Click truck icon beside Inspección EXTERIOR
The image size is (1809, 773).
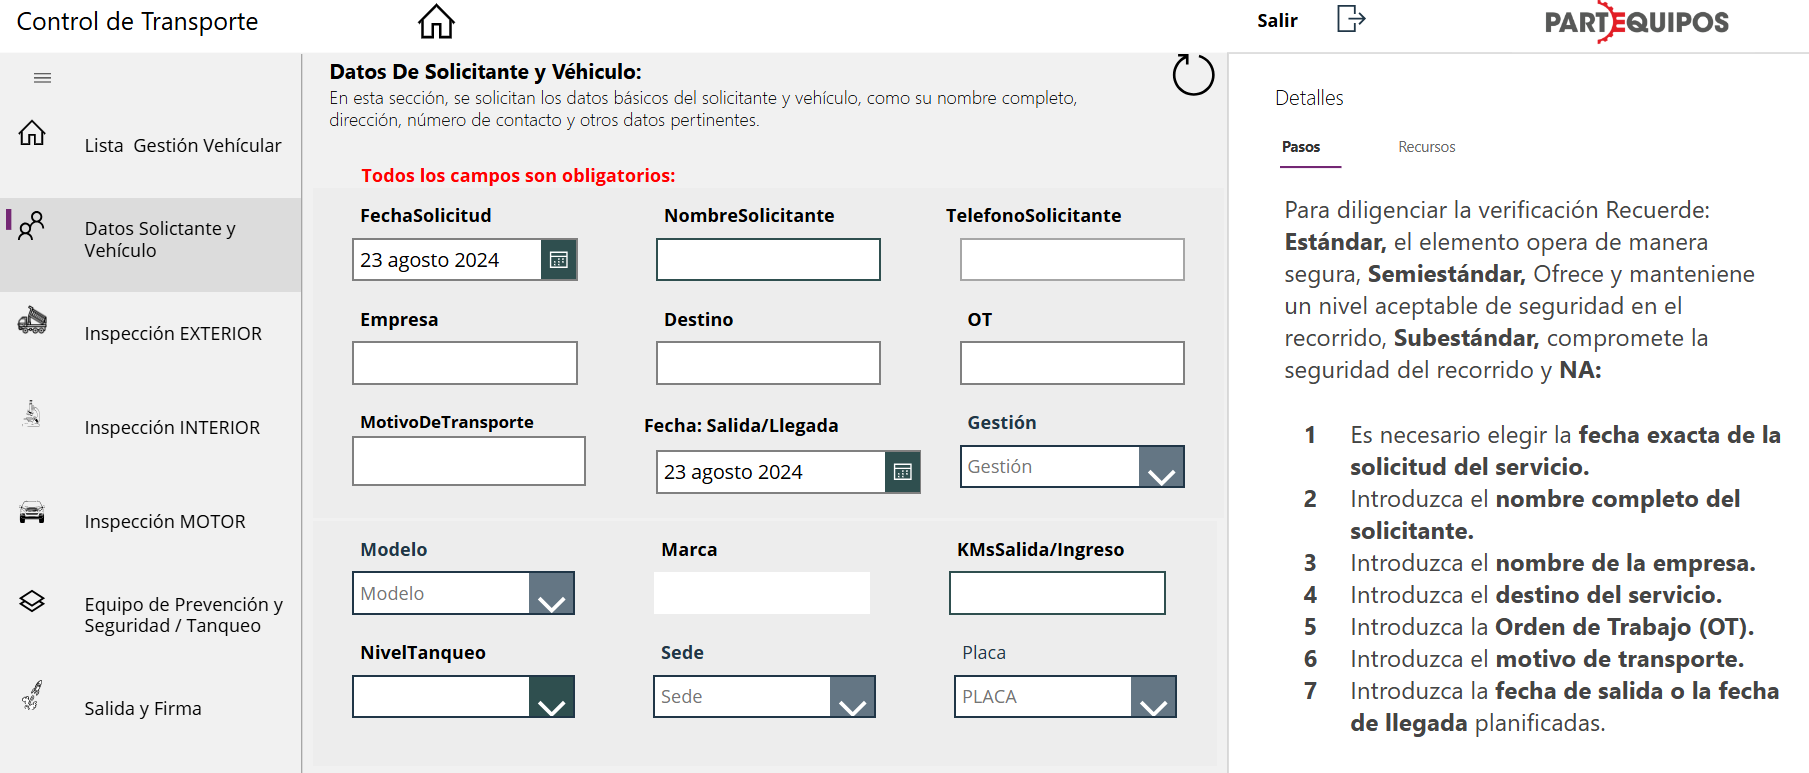pyautogui.click(x=32, y=320)
